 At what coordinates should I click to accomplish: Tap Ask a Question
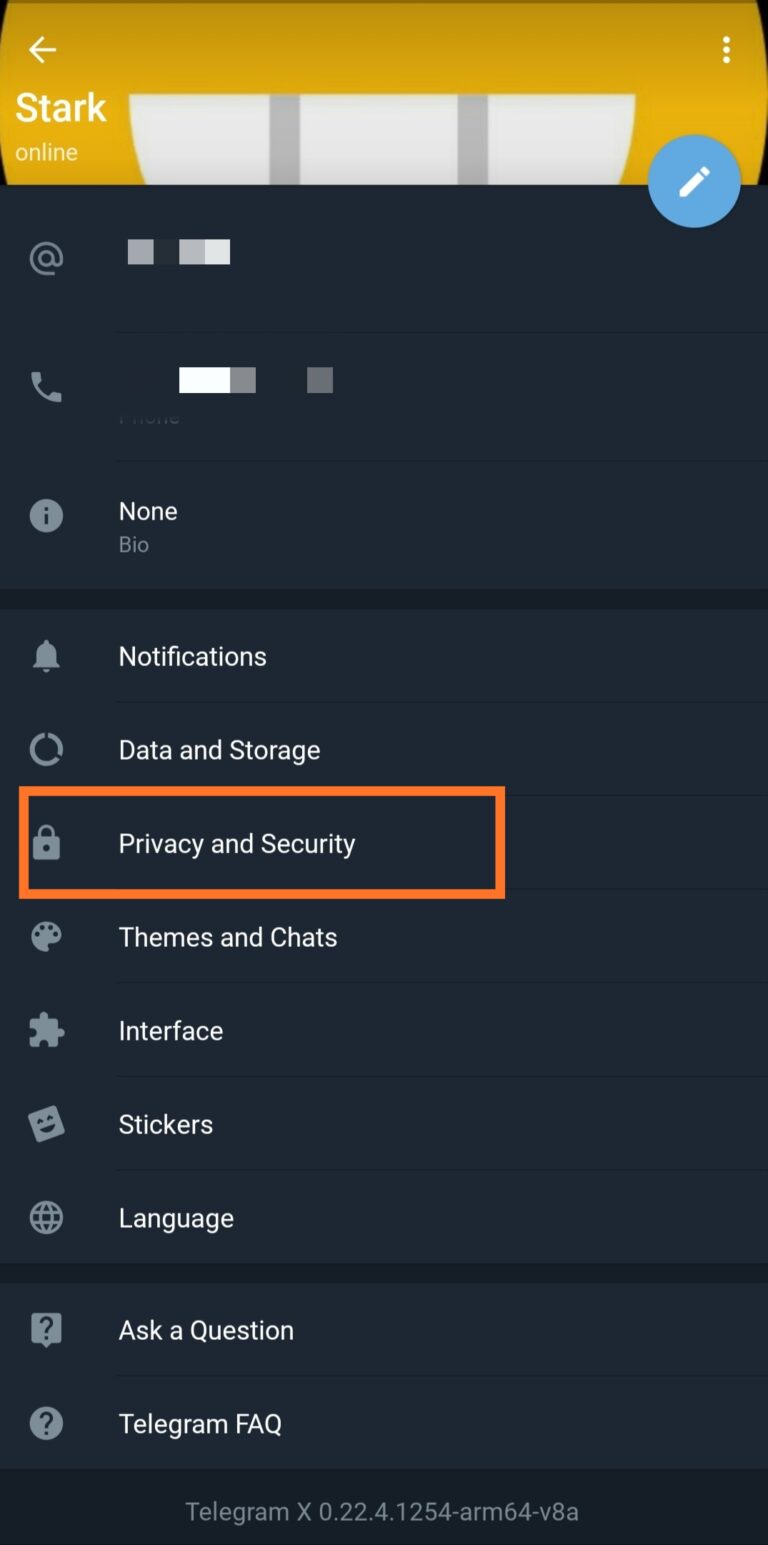click(384, 1330)
